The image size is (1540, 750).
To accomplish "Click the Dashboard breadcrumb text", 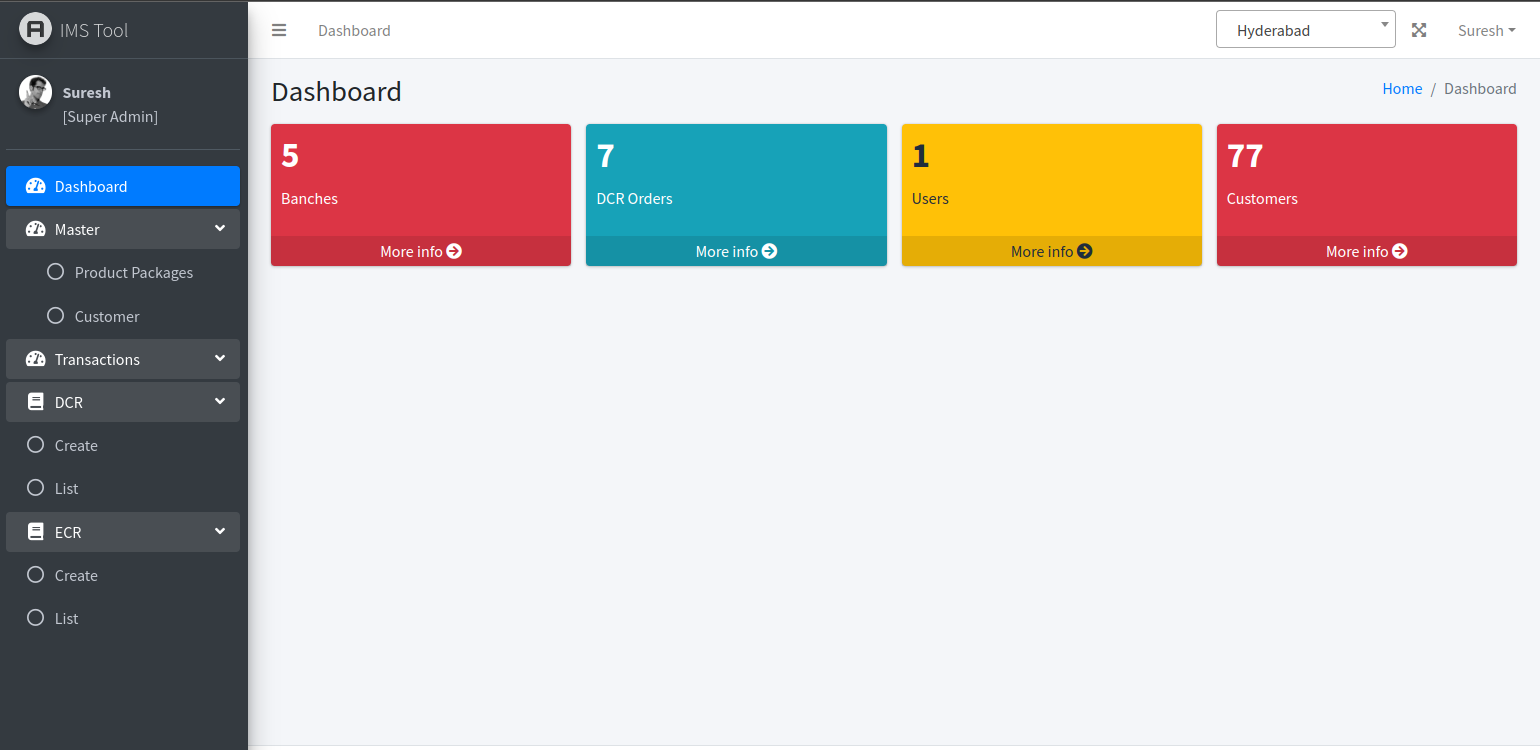I will point(1480,88).
